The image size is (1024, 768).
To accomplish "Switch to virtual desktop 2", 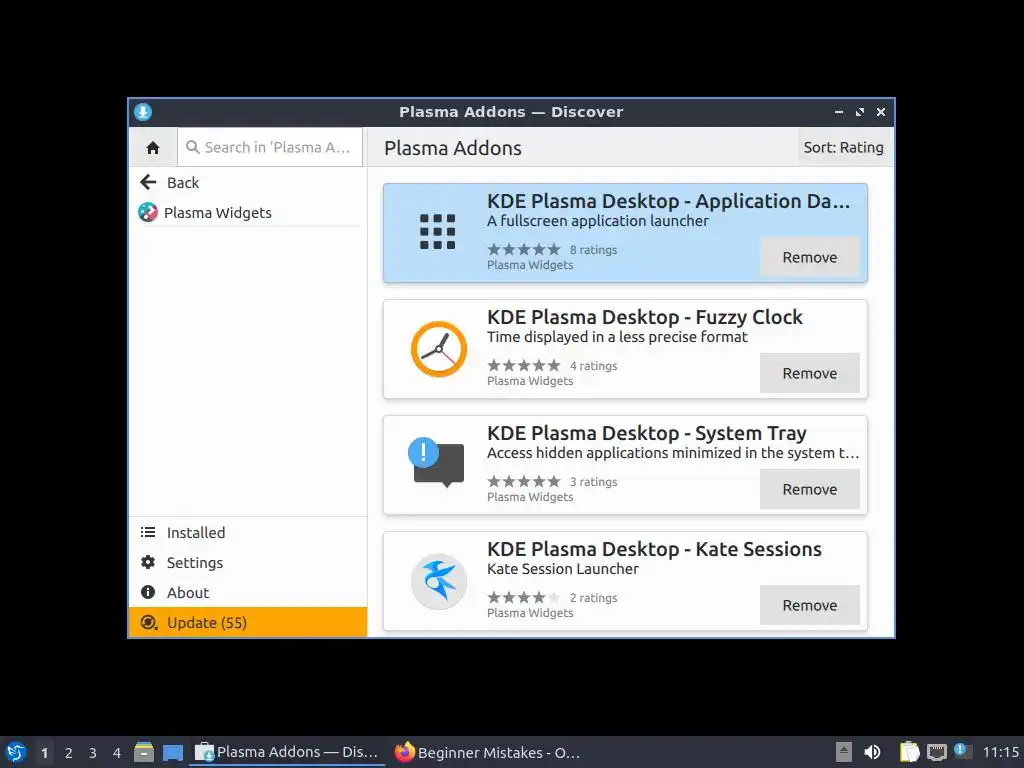I will tap(69, 753).
